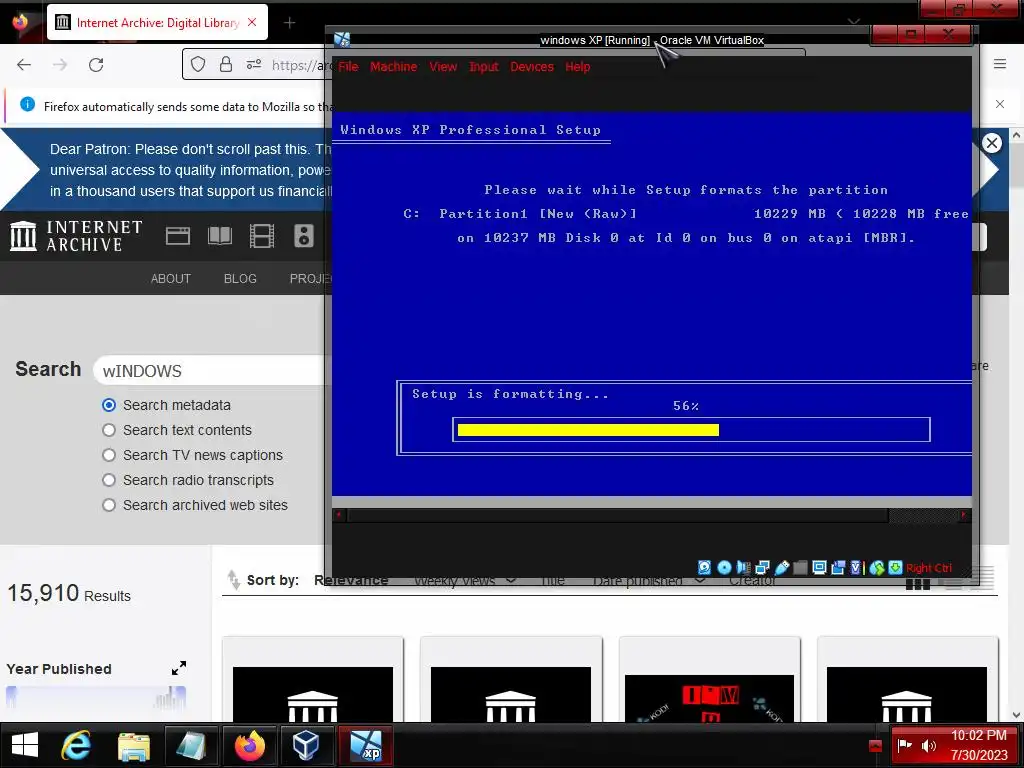Close the Internet Archive browser tab

pos(252,22)
